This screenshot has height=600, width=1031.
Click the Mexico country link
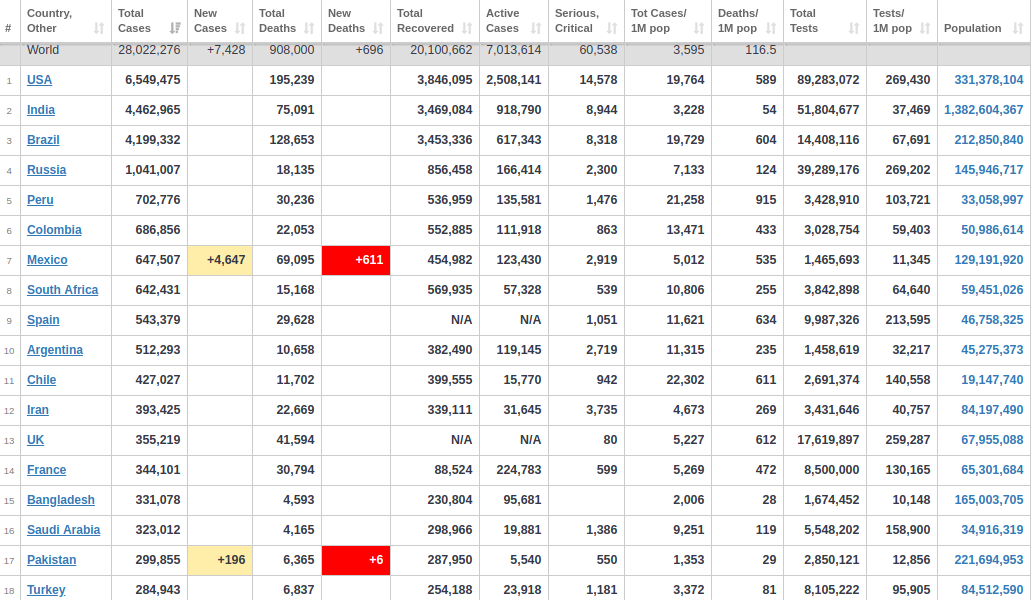pyautogui.click(x=47, y=260)
